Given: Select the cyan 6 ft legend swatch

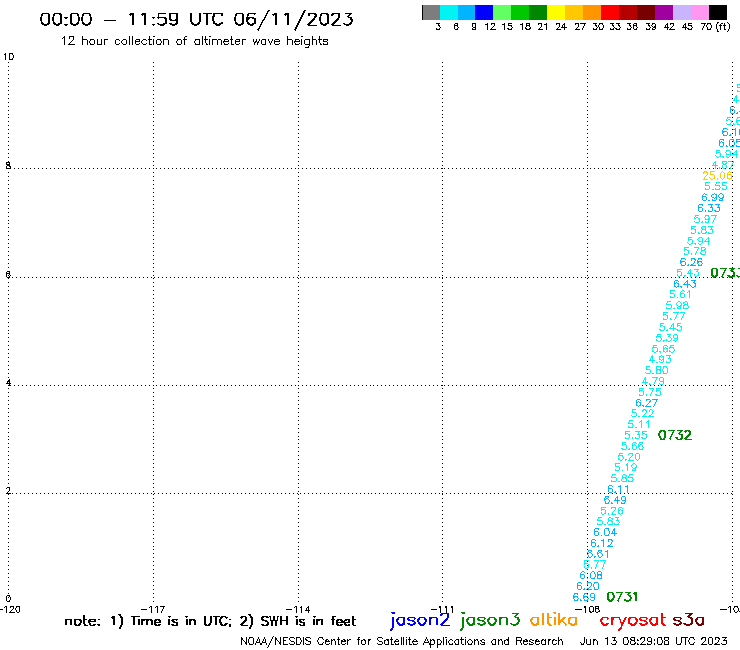Looking at the screenshot, I should pyautogui.click(x=449, y=12).
